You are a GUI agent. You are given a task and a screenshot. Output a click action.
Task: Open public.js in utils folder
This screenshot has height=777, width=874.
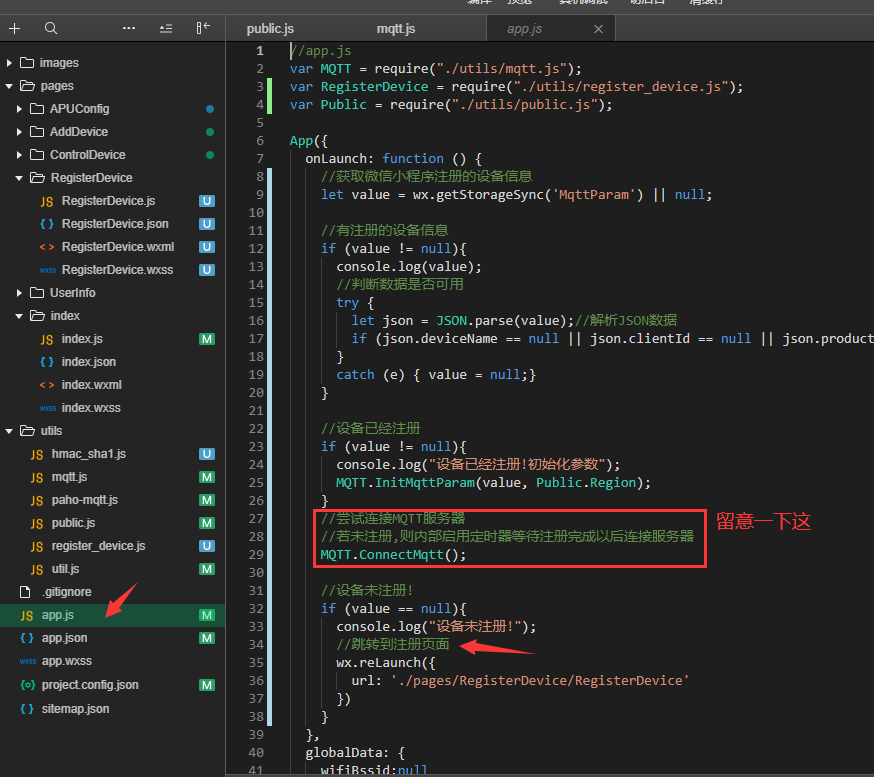[73, 523]
